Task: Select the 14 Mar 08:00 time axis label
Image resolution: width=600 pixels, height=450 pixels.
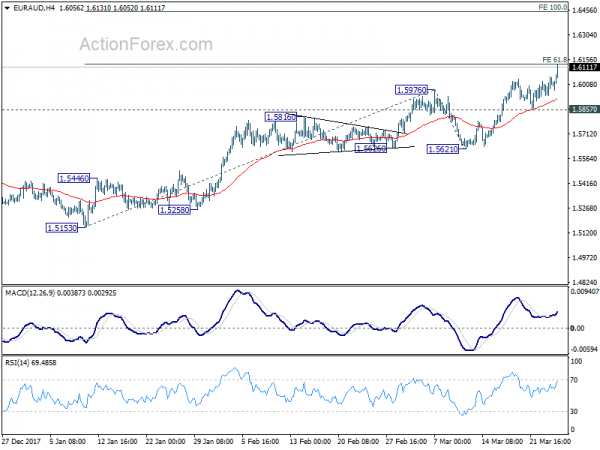Action: pyautogui.click(x=502, y=441)
